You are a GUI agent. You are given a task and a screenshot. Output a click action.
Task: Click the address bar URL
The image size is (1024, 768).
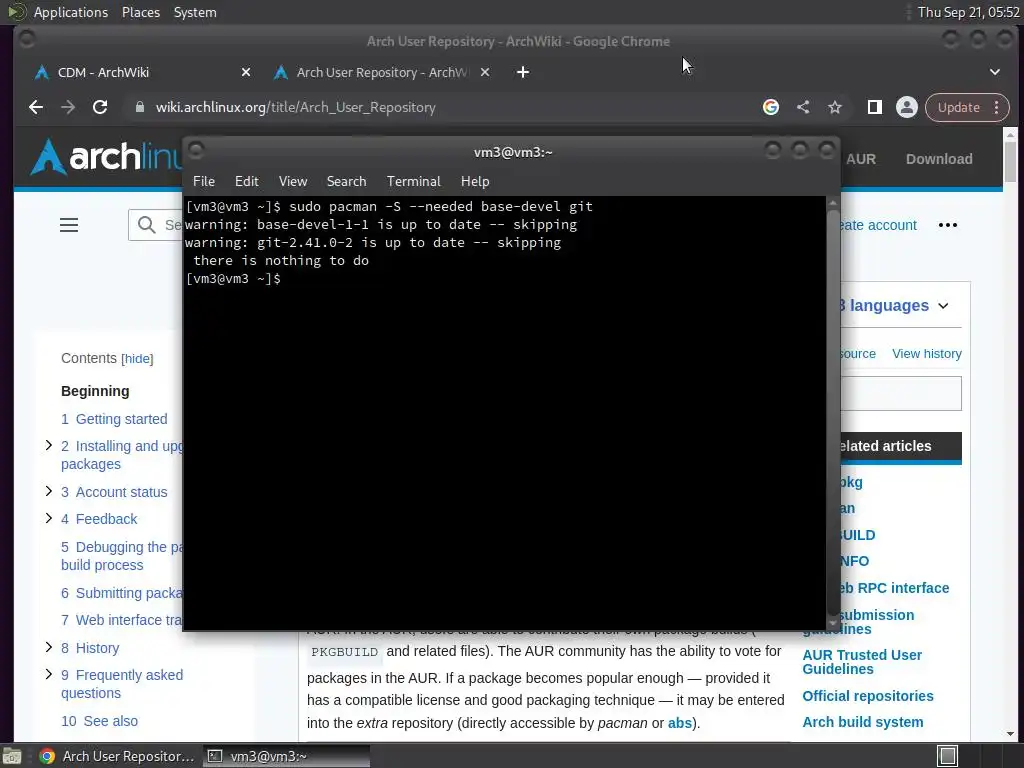(295, 107)
